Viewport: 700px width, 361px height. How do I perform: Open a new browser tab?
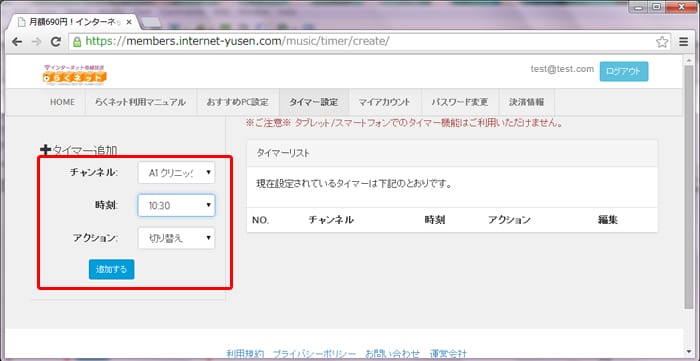click(x=151, y=22)
